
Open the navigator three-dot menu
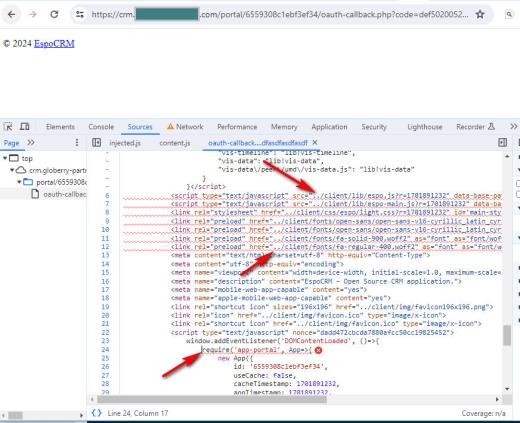pos(77,143)
